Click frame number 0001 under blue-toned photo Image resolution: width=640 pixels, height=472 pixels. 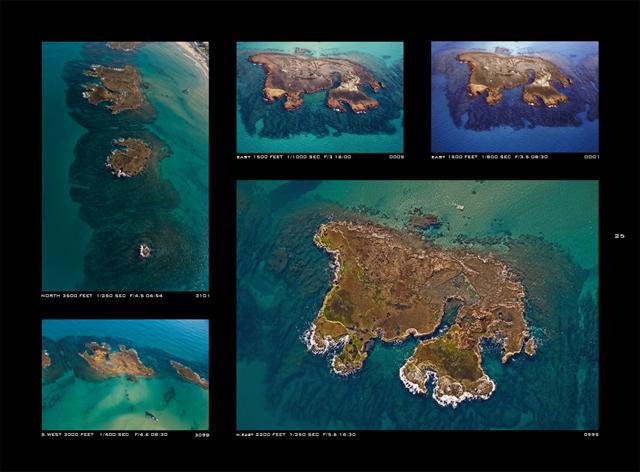(591, 157)
